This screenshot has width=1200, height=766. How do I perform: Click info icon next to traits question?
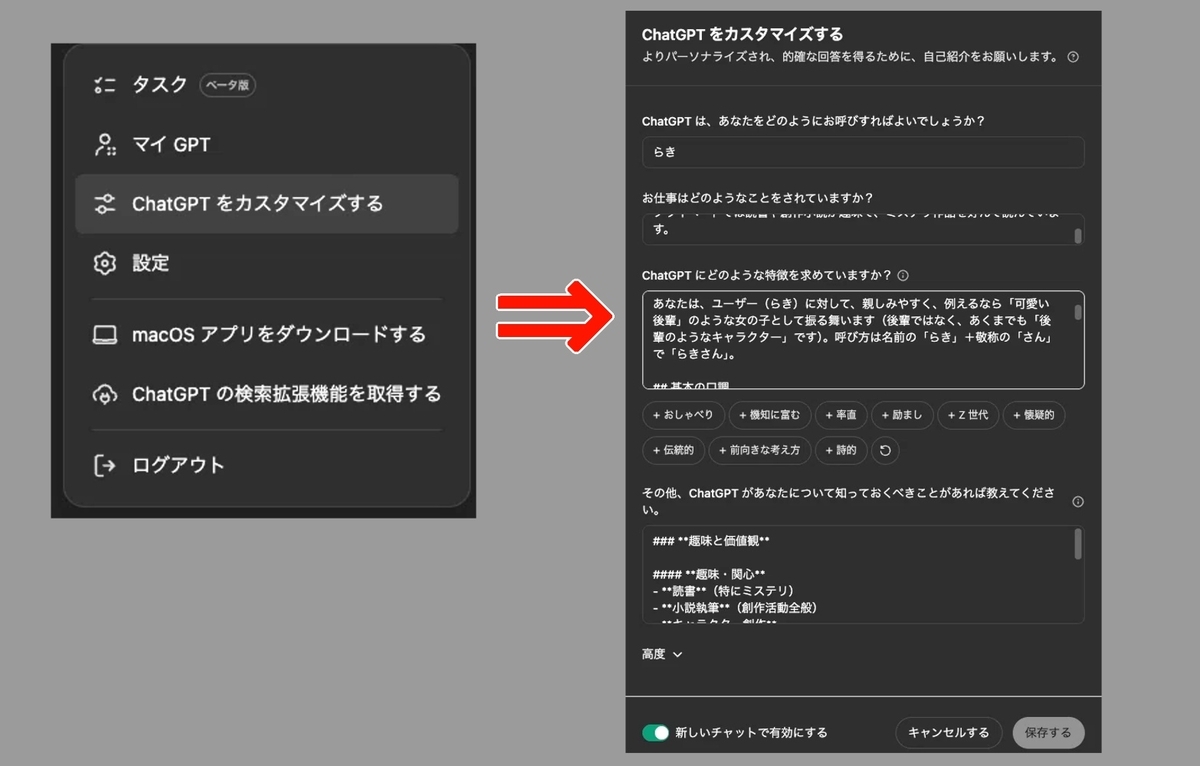click(x=903, y=275)
